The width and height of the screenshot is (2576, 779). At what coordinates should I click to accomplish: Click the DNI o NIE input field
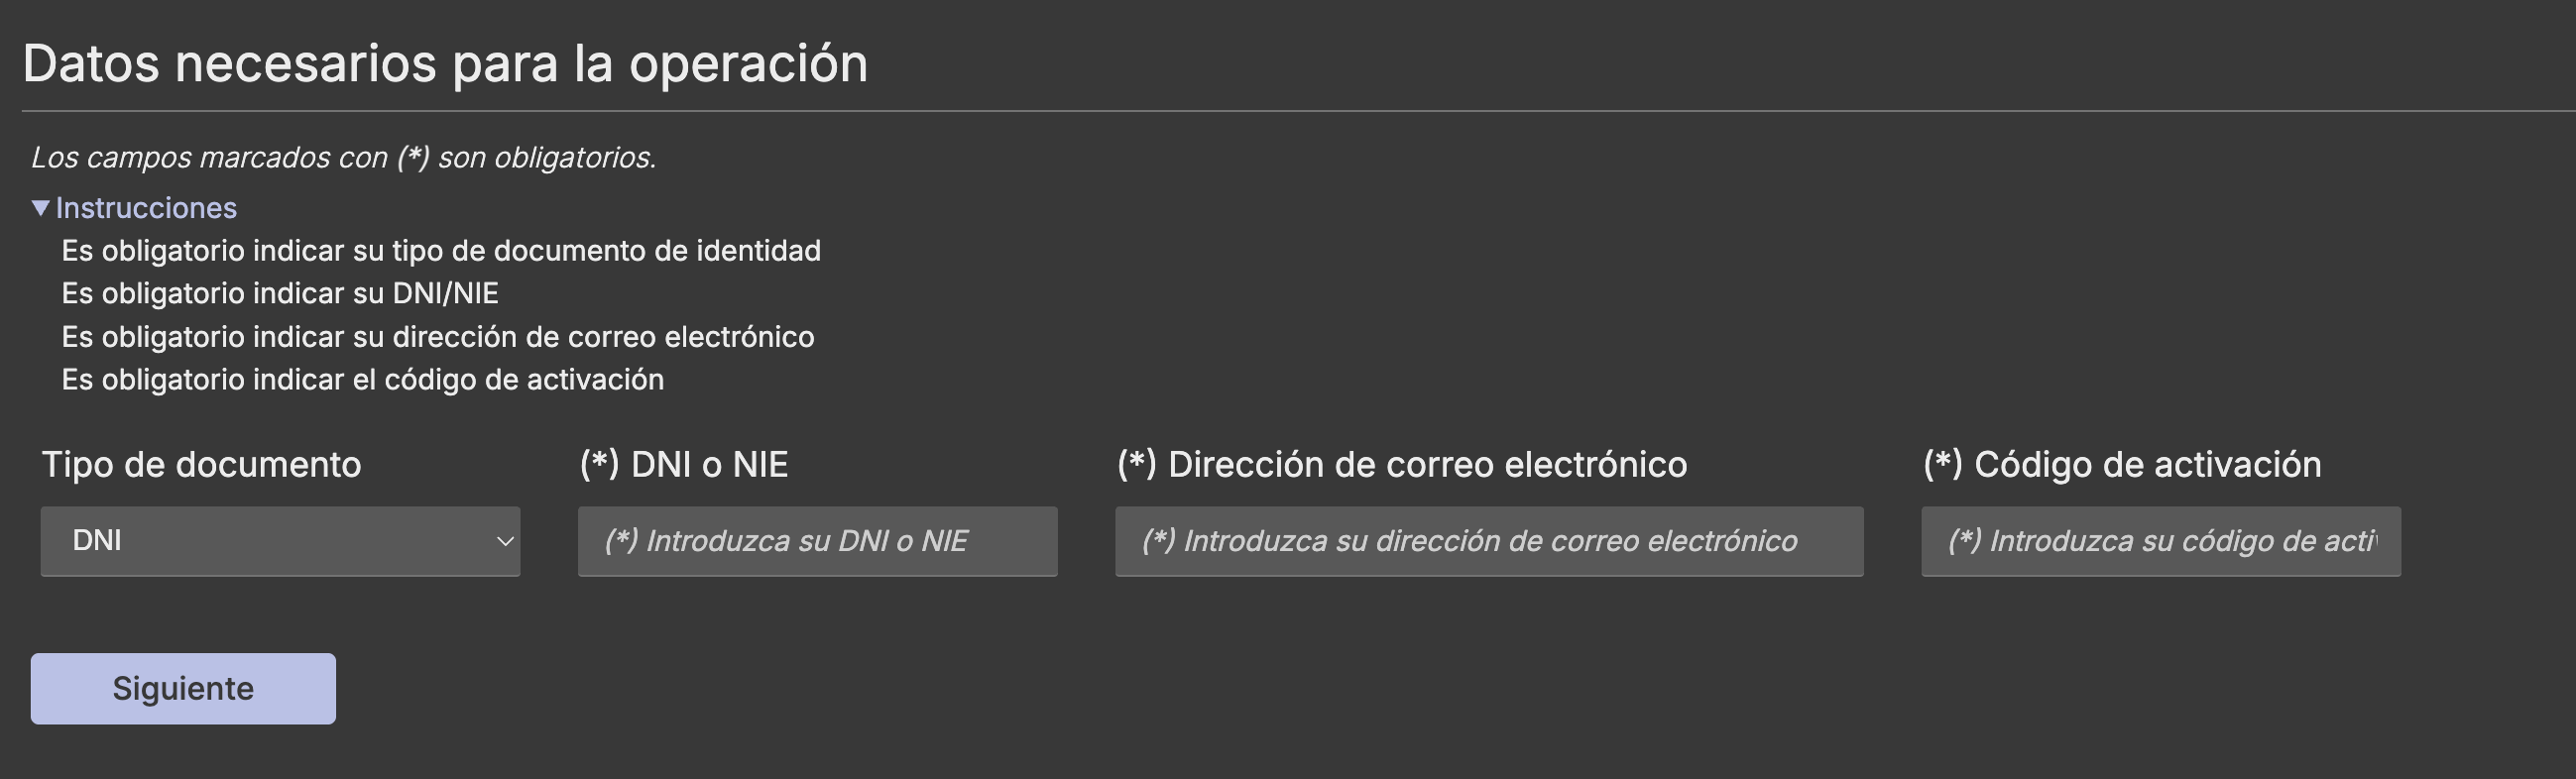(x=817, y=541)
